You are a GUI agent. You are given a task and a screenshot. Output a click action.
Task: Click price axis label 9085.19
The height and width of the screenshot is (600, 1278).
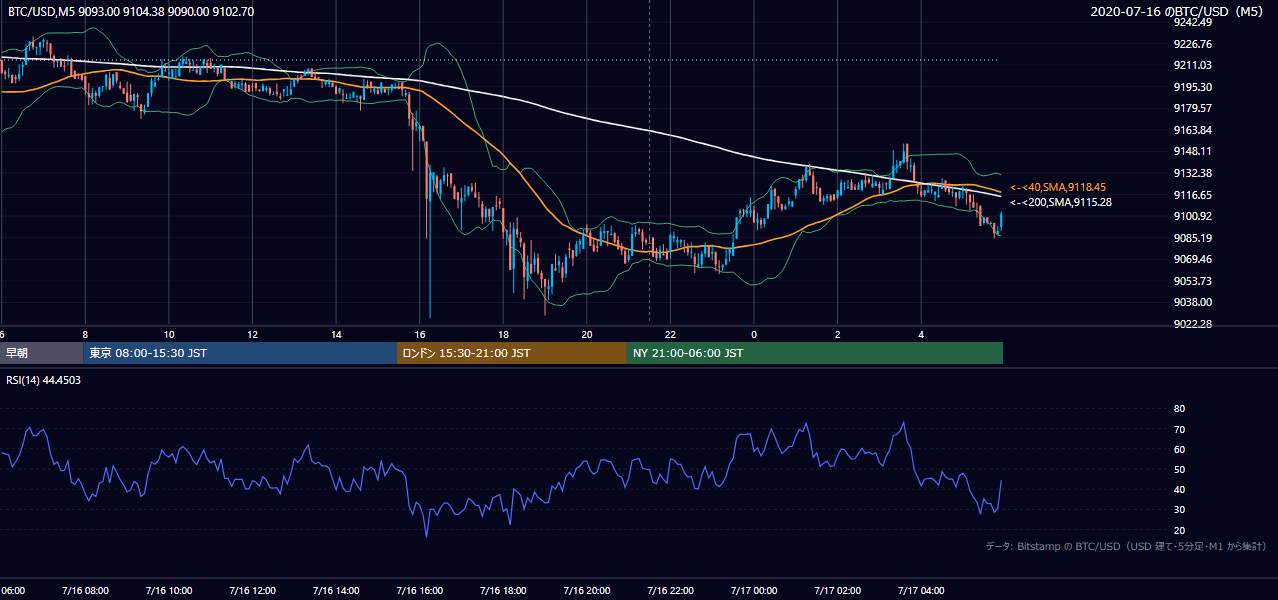(1192, 238)
